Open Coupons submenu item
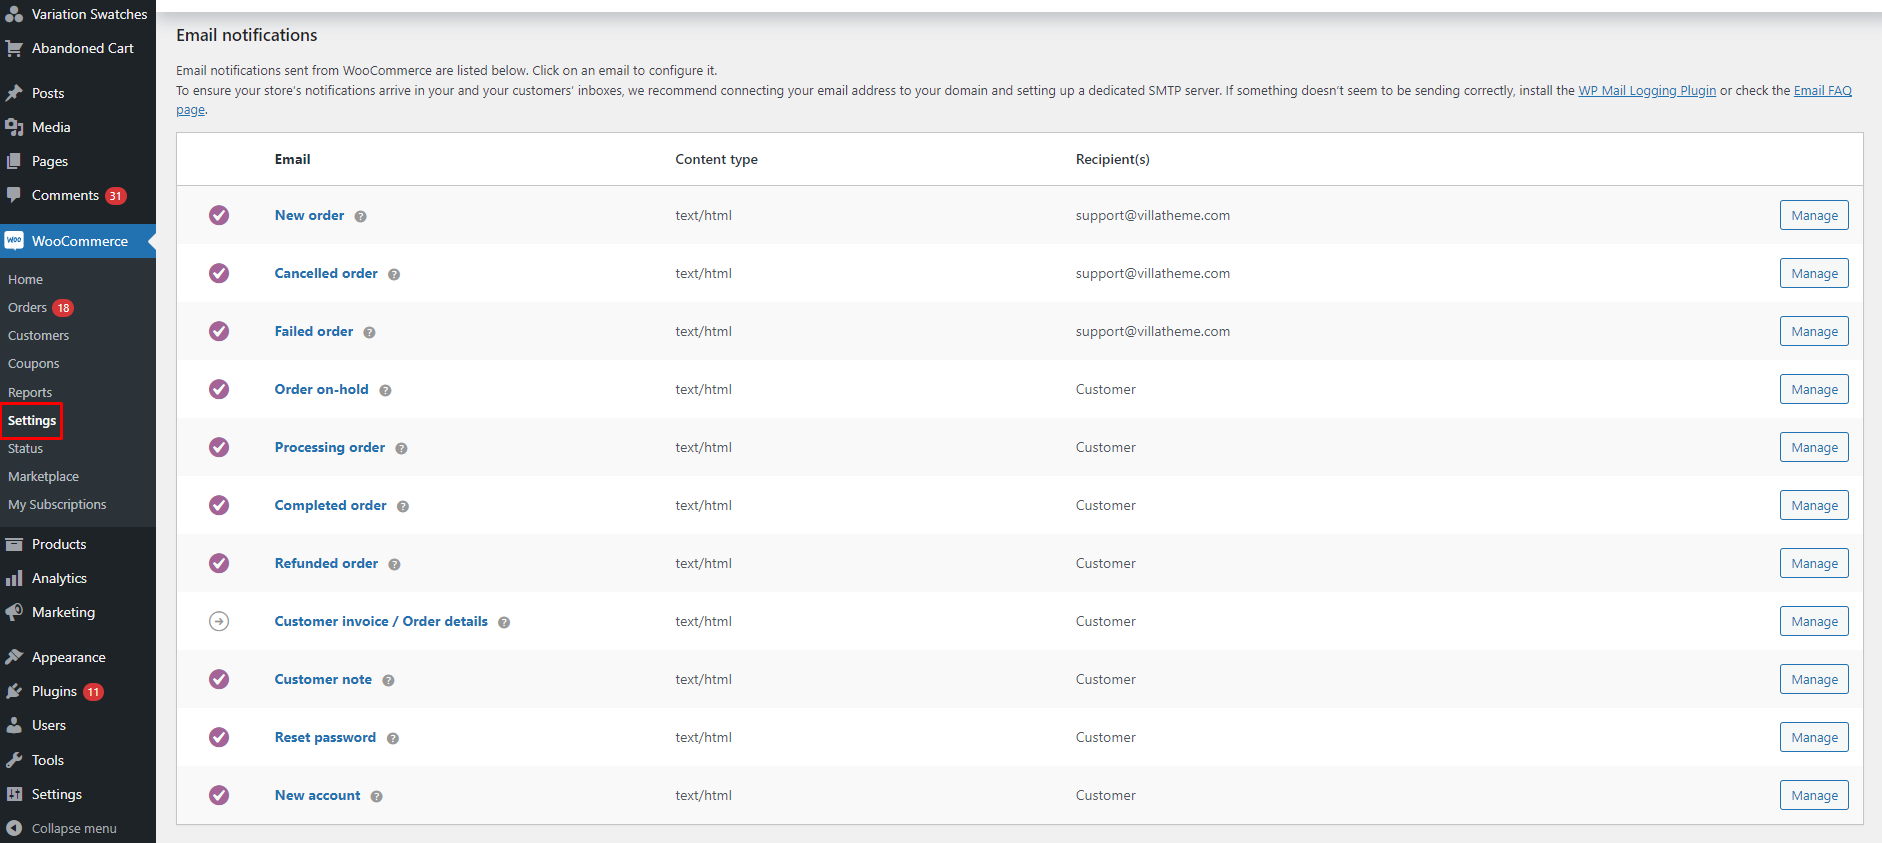 click(33, 364)
